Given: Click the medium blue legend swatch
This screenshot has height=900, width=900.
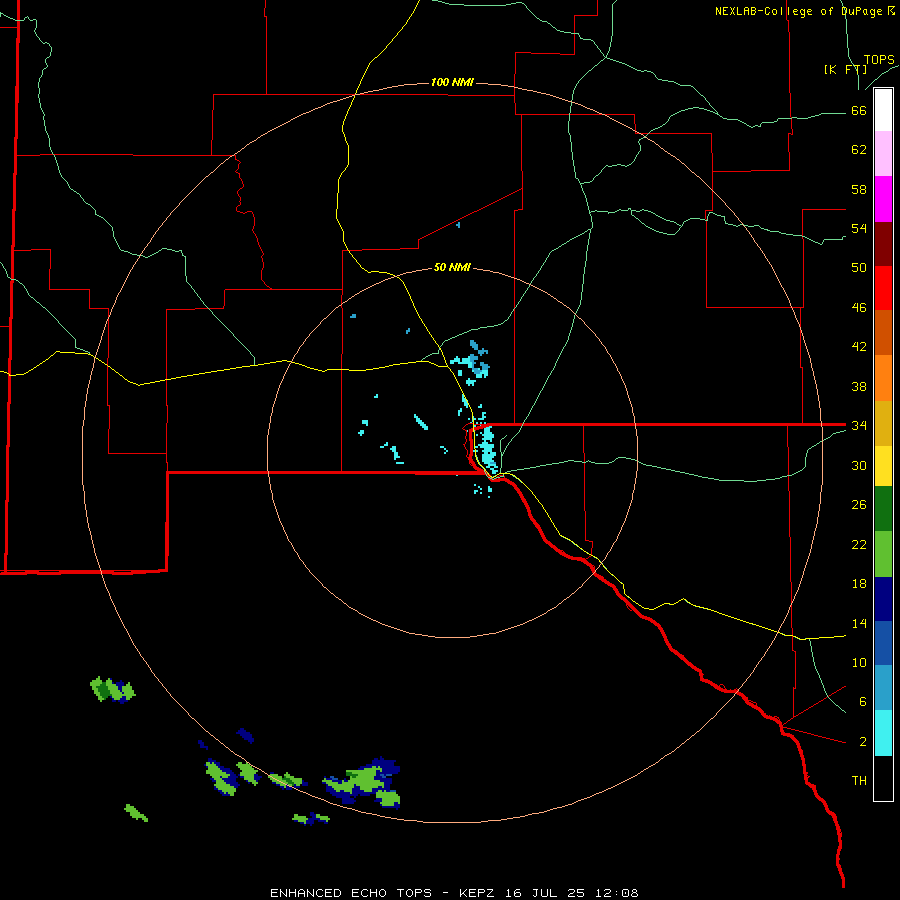Looking at the screenshot, I should 883,643.
